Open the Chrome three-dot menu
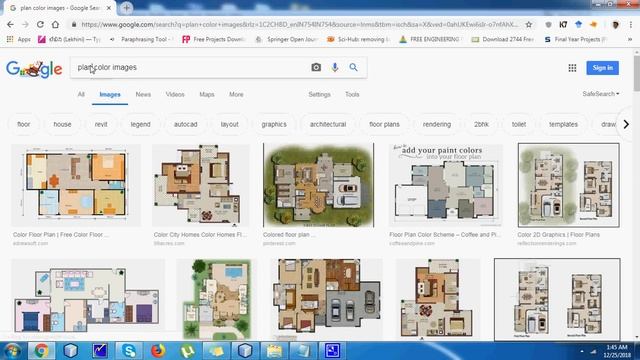This screenshot has width=640, height=360. coord(631,24)
